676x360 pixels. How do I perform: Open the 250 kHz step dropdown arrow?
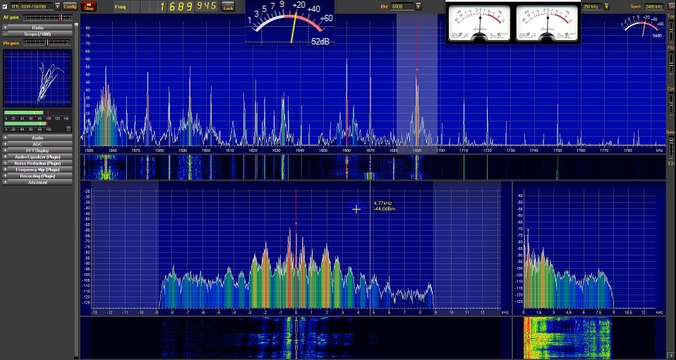click(607, 6)
